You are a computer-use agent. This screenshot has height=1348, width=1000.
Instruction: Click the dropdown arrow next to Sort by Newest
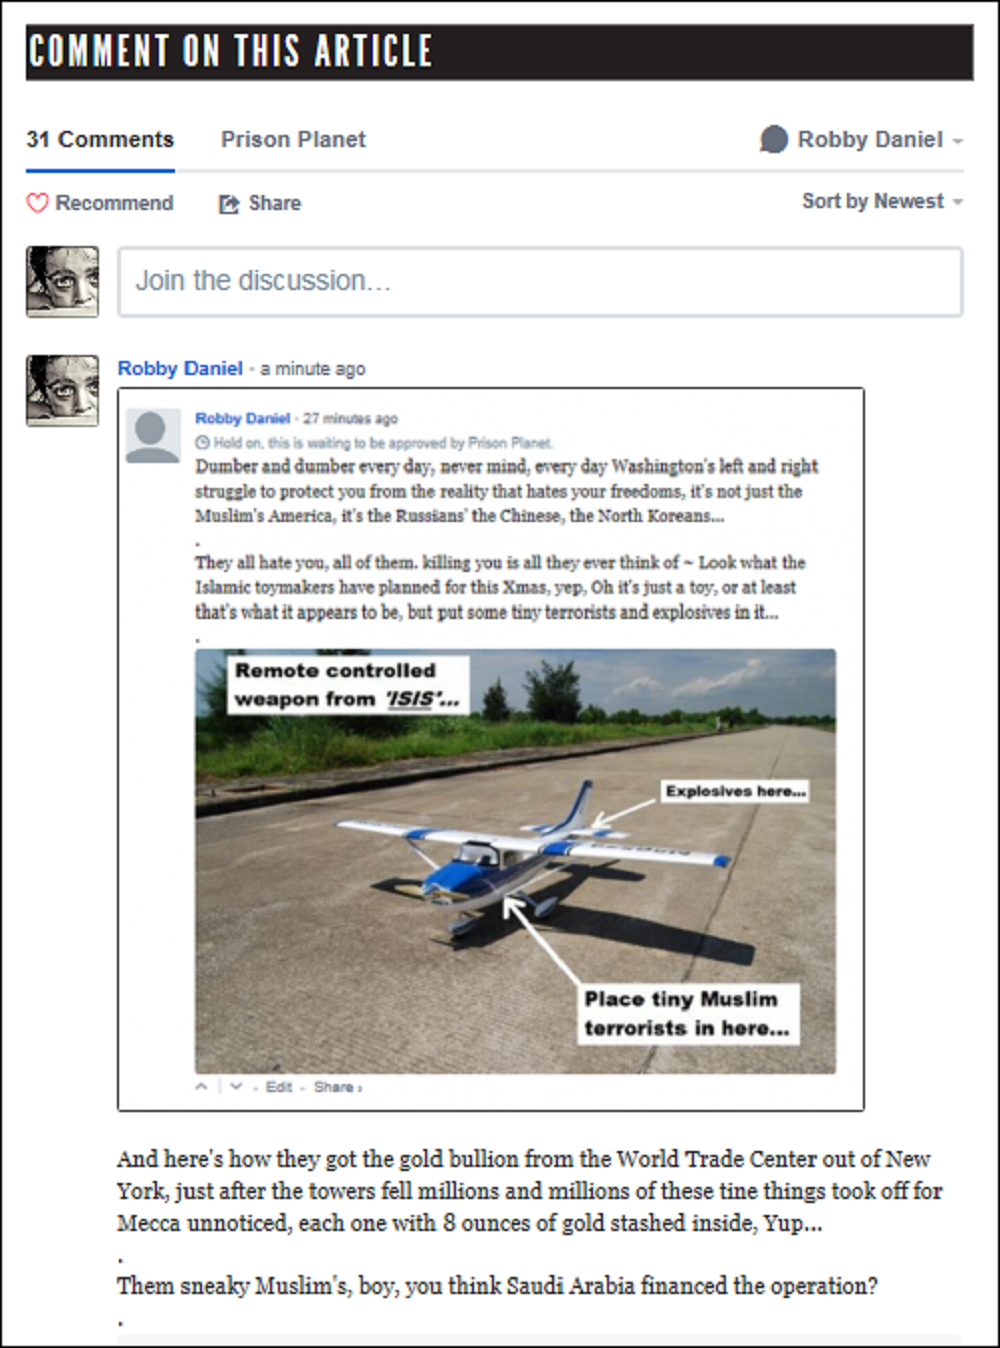(x=958, y=202)
